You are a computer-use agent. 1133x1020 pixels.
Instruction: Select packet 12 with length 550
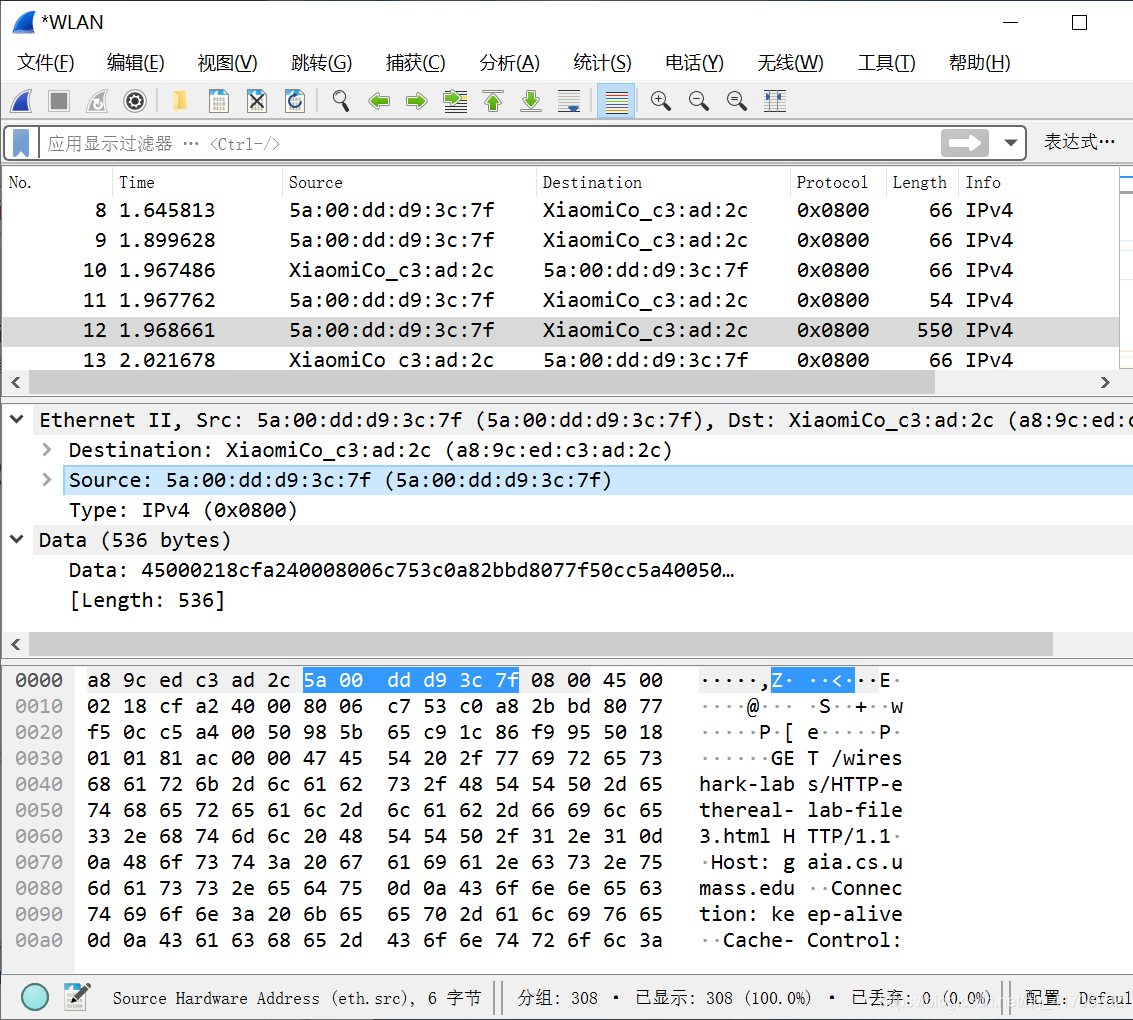561,330
